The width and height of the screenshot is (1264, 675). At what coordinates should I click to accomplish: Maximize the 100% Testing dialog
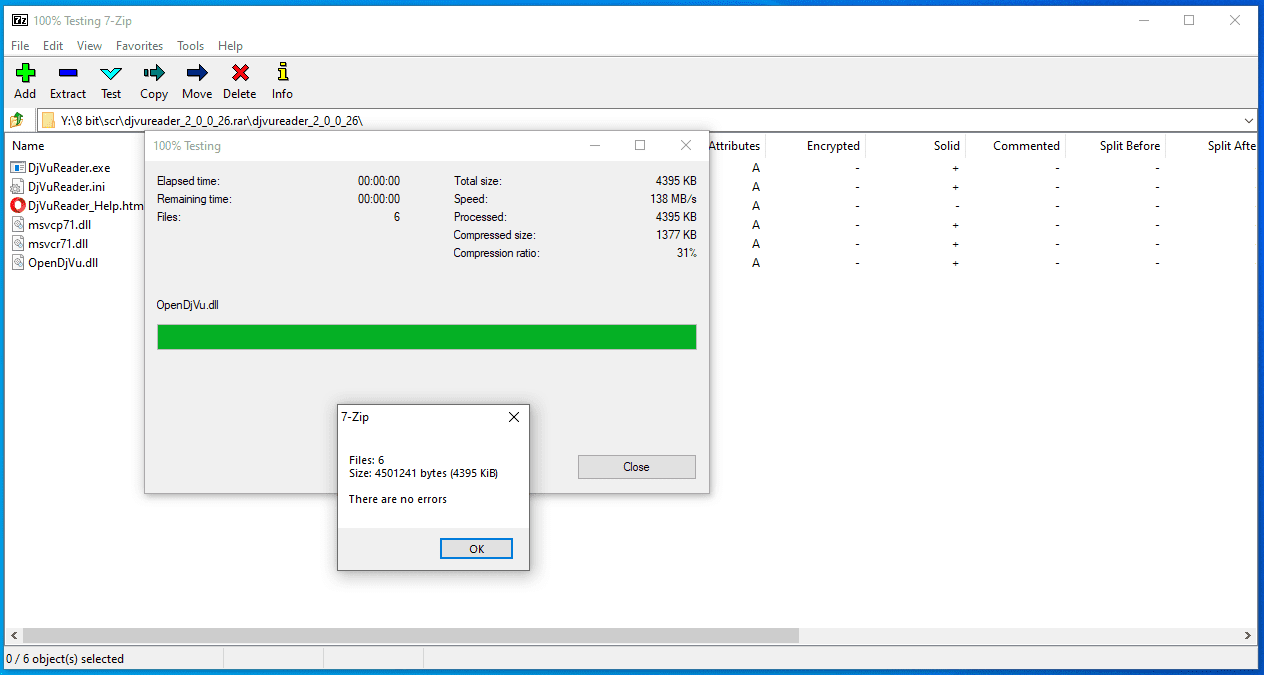[x=640, y=145]
